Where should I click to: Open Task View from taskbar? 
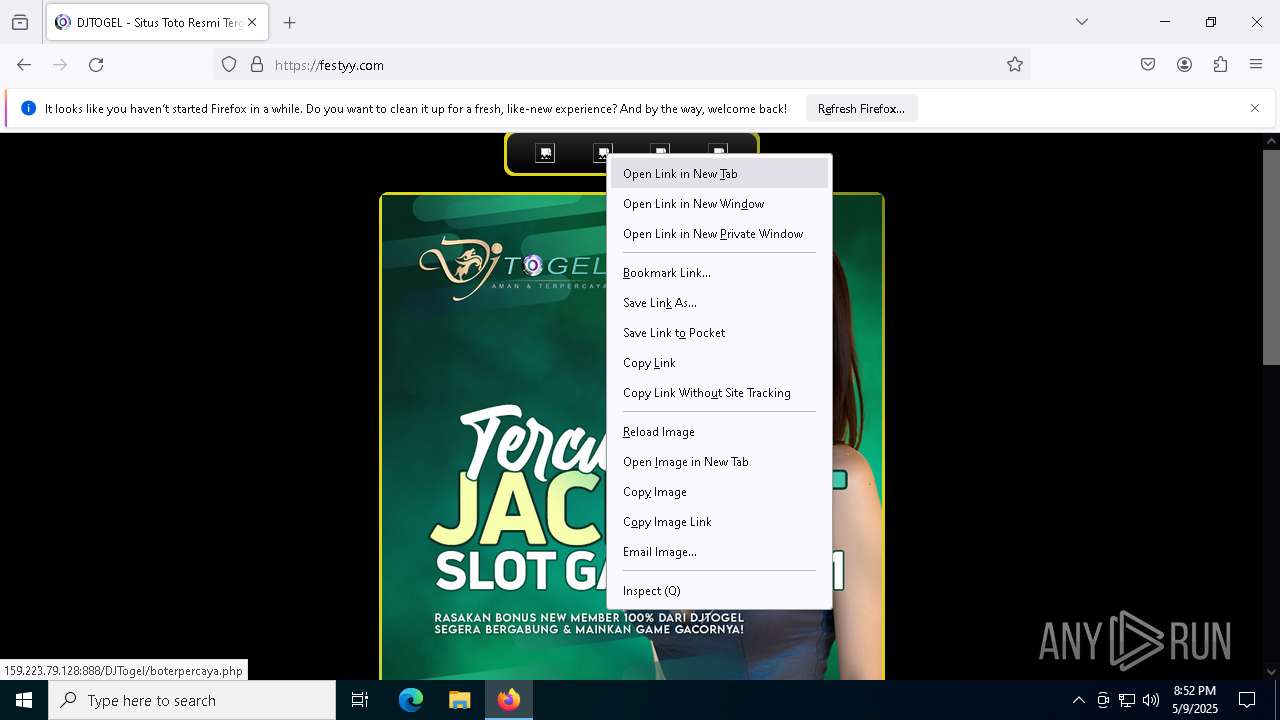tap(360, 700)
